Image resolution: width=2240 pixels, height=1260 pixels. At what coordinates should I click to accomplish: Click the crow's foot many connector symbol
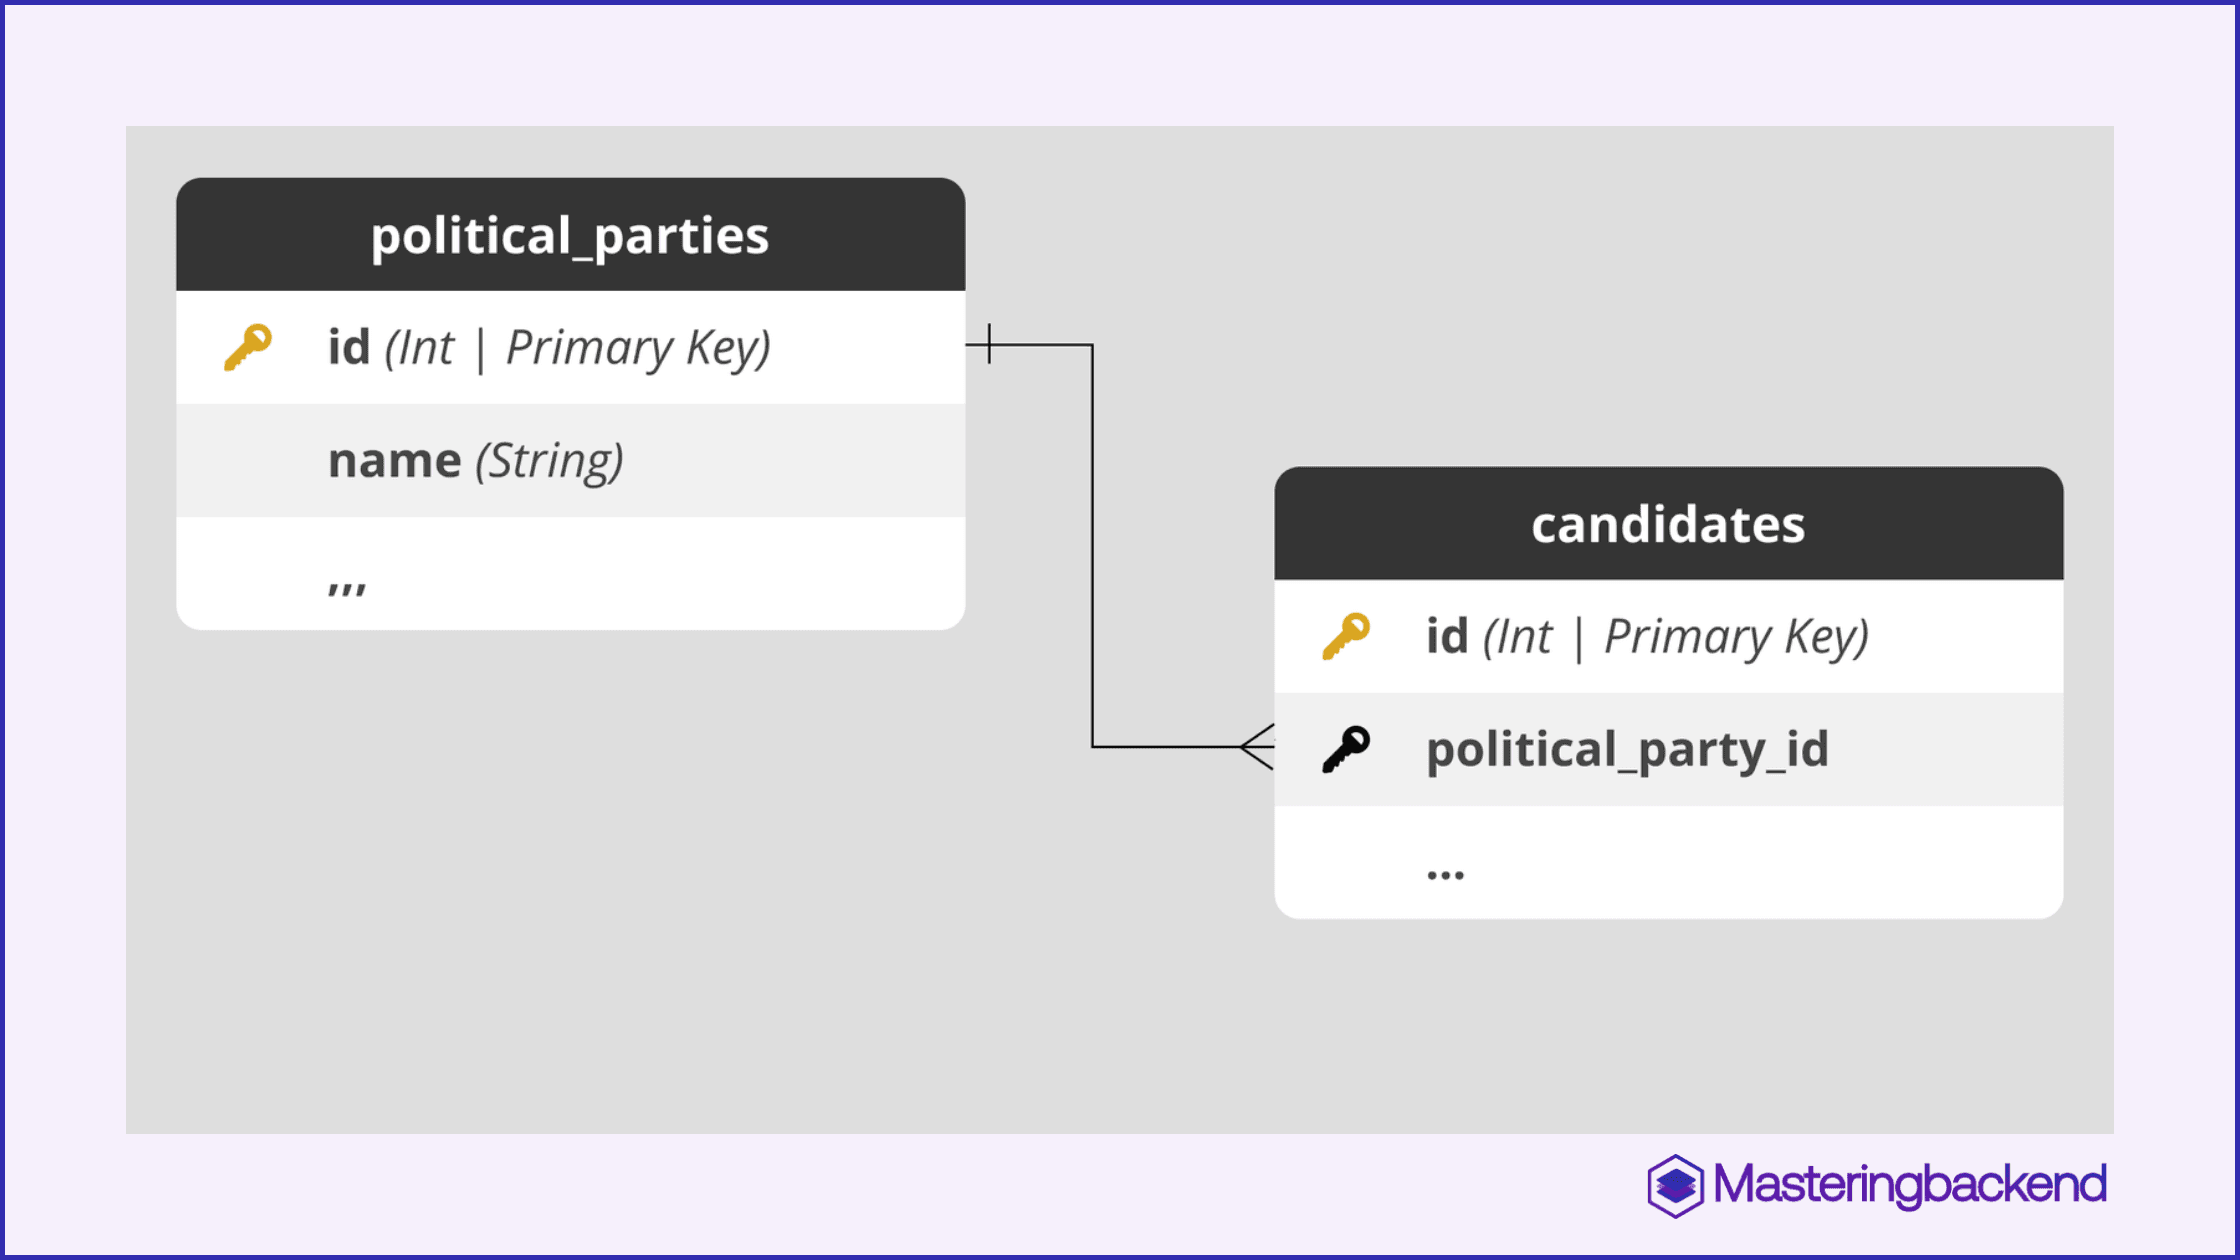(1257, 747)
